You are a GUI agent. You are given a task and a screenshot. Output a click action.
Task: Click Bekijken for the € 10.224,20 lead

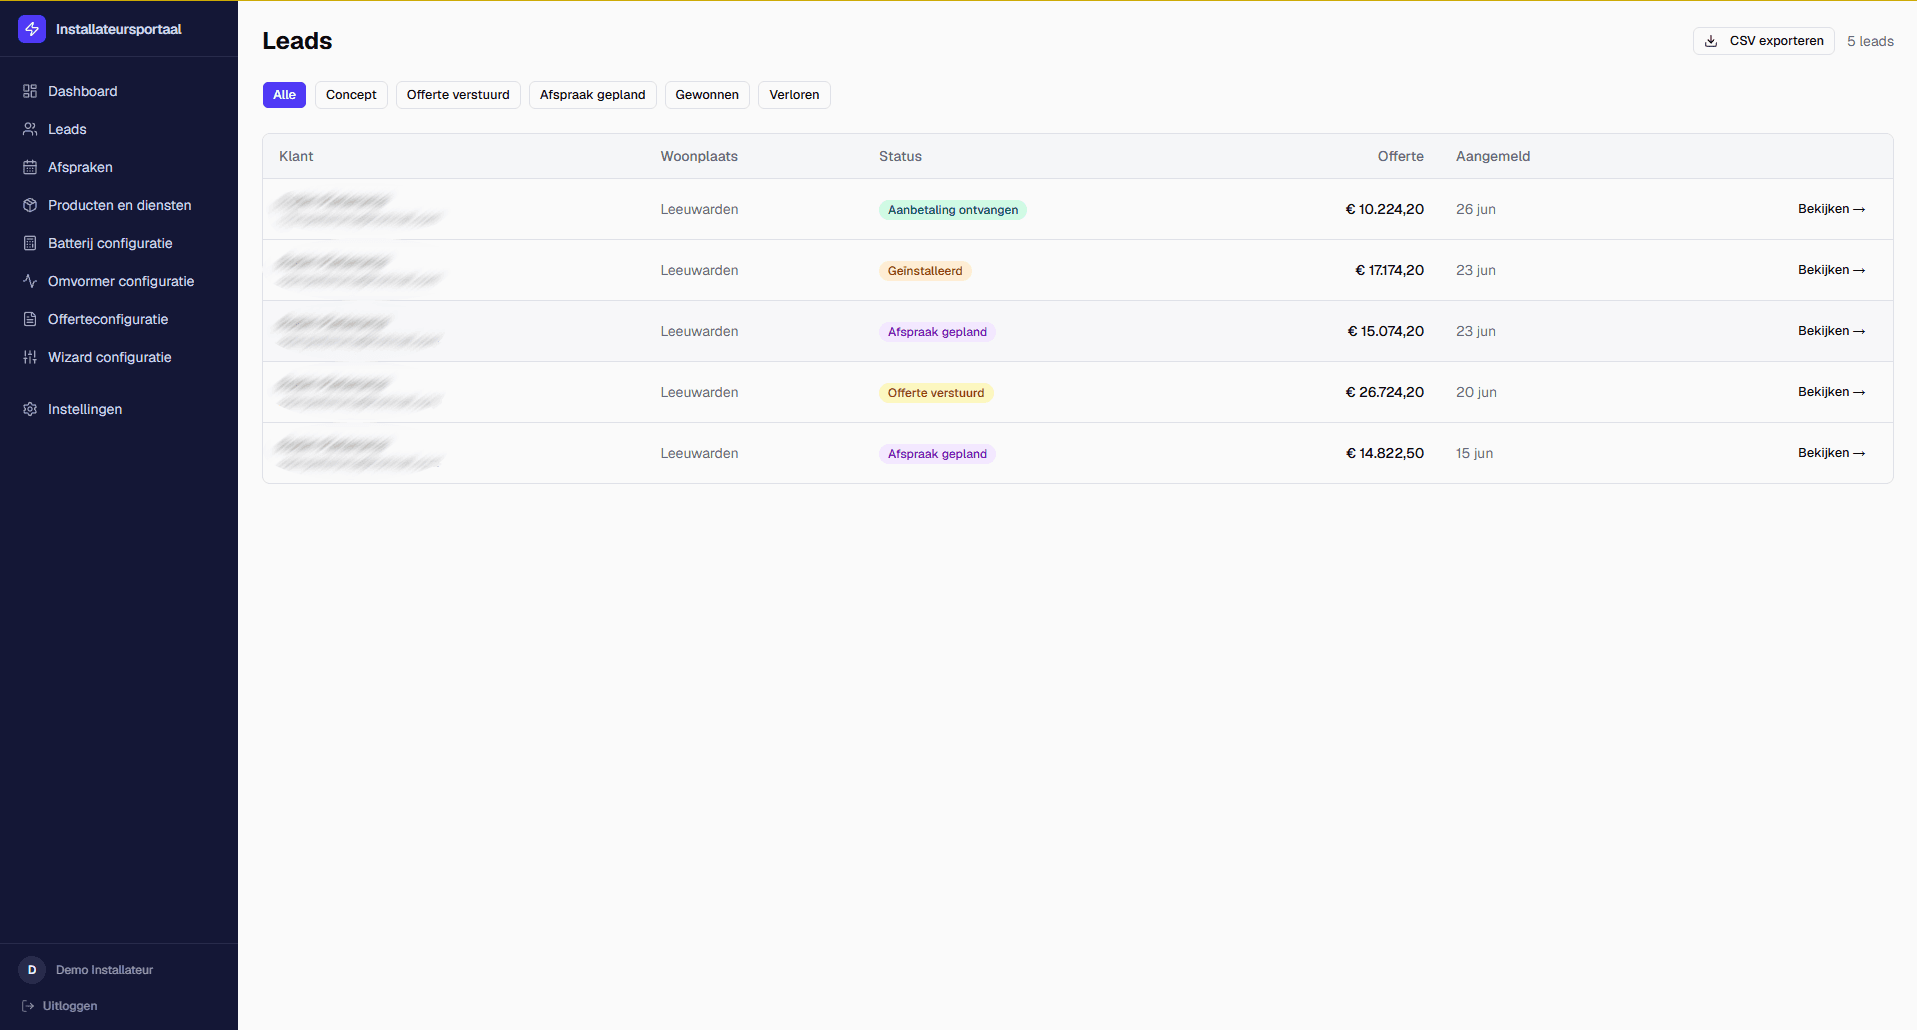coord(1831,209)
